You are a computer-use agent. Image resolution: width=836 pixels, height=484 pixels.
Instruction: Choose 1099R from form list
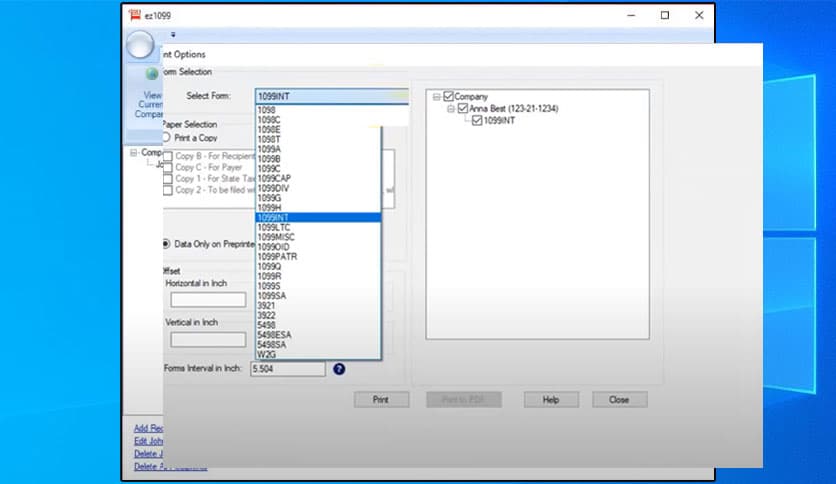point(318,276)
